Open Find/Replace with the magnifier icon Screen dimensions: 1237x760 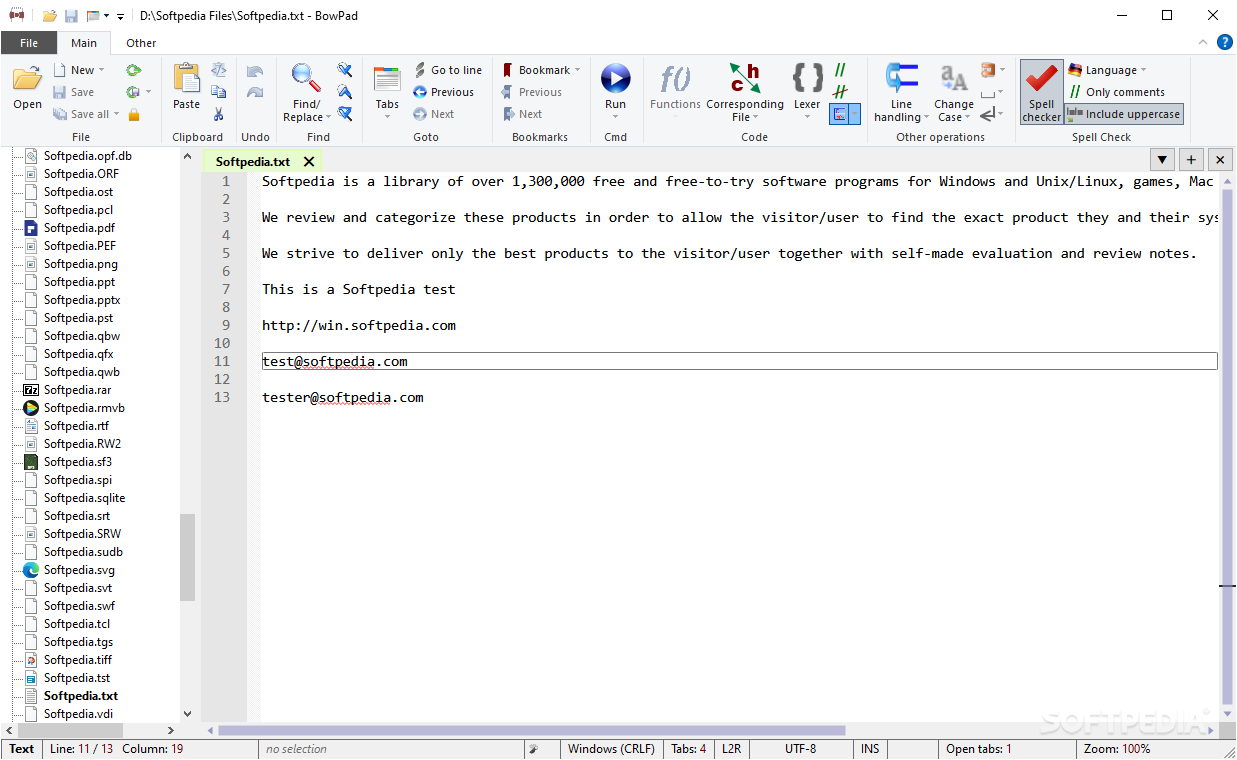[x=306, y=78]
